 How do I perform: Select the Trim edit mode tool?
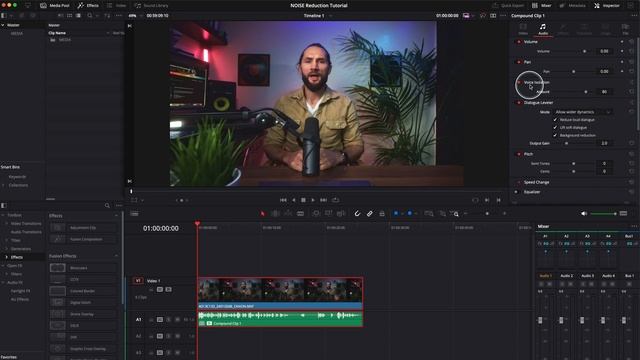(x=276, y=213)
